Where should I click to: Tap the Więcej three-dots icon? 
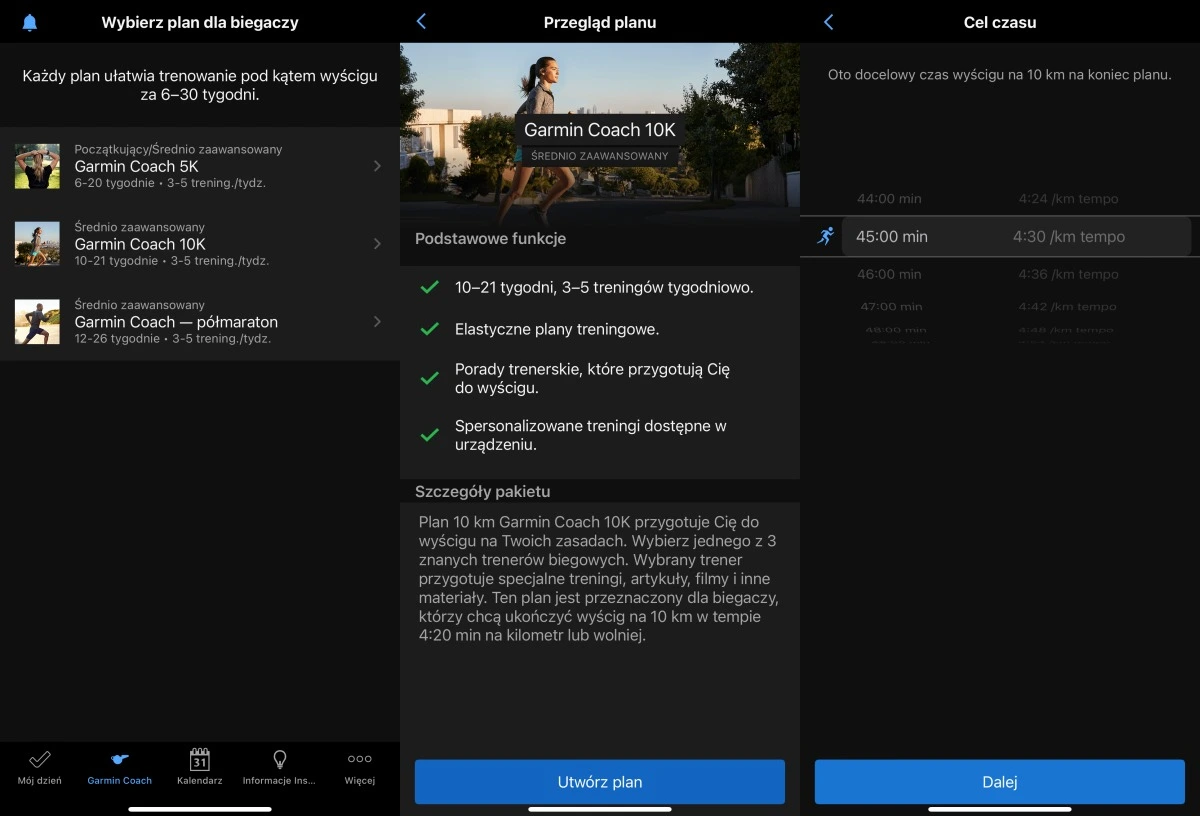[358, 759]
